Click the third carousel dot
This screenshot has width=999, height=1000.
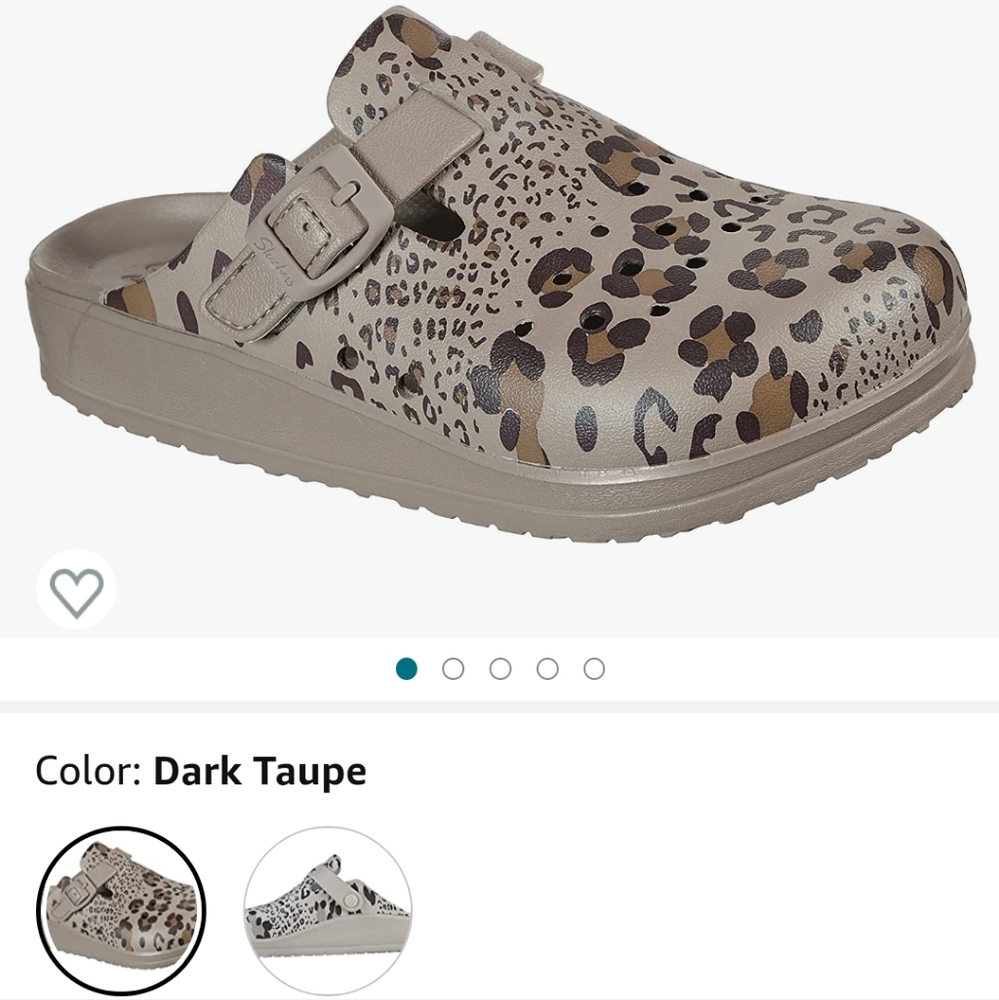(502, 669)
